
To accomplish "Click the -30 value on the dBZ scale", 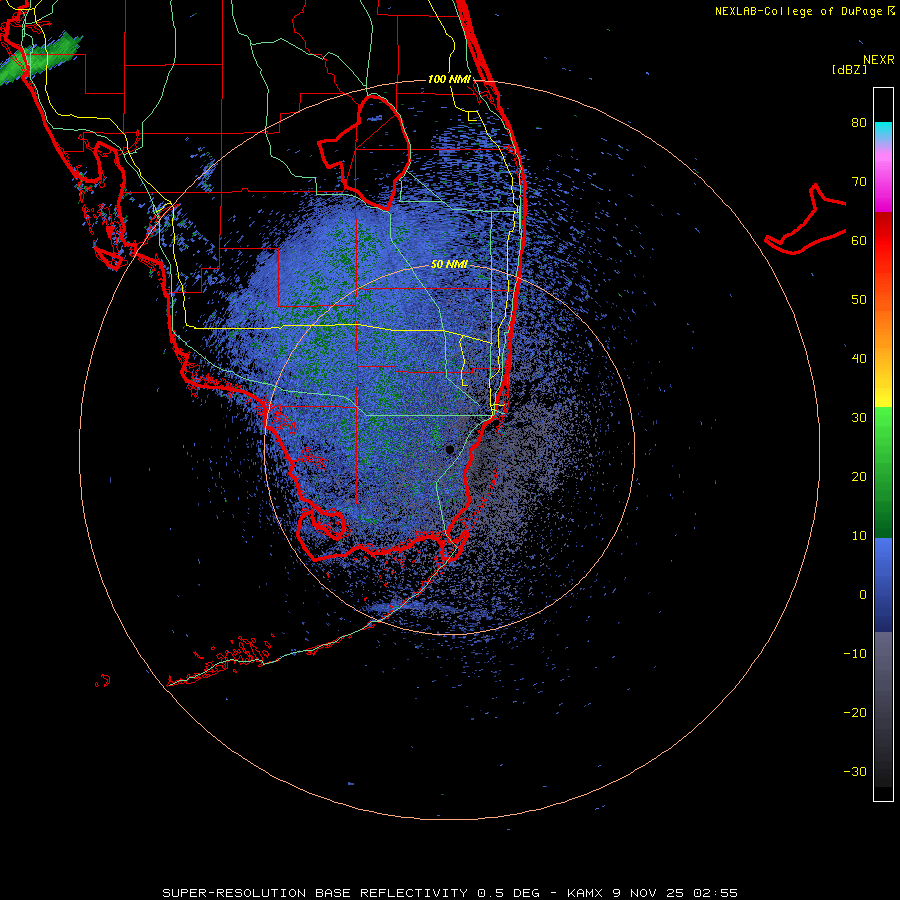I will [855, 771].
